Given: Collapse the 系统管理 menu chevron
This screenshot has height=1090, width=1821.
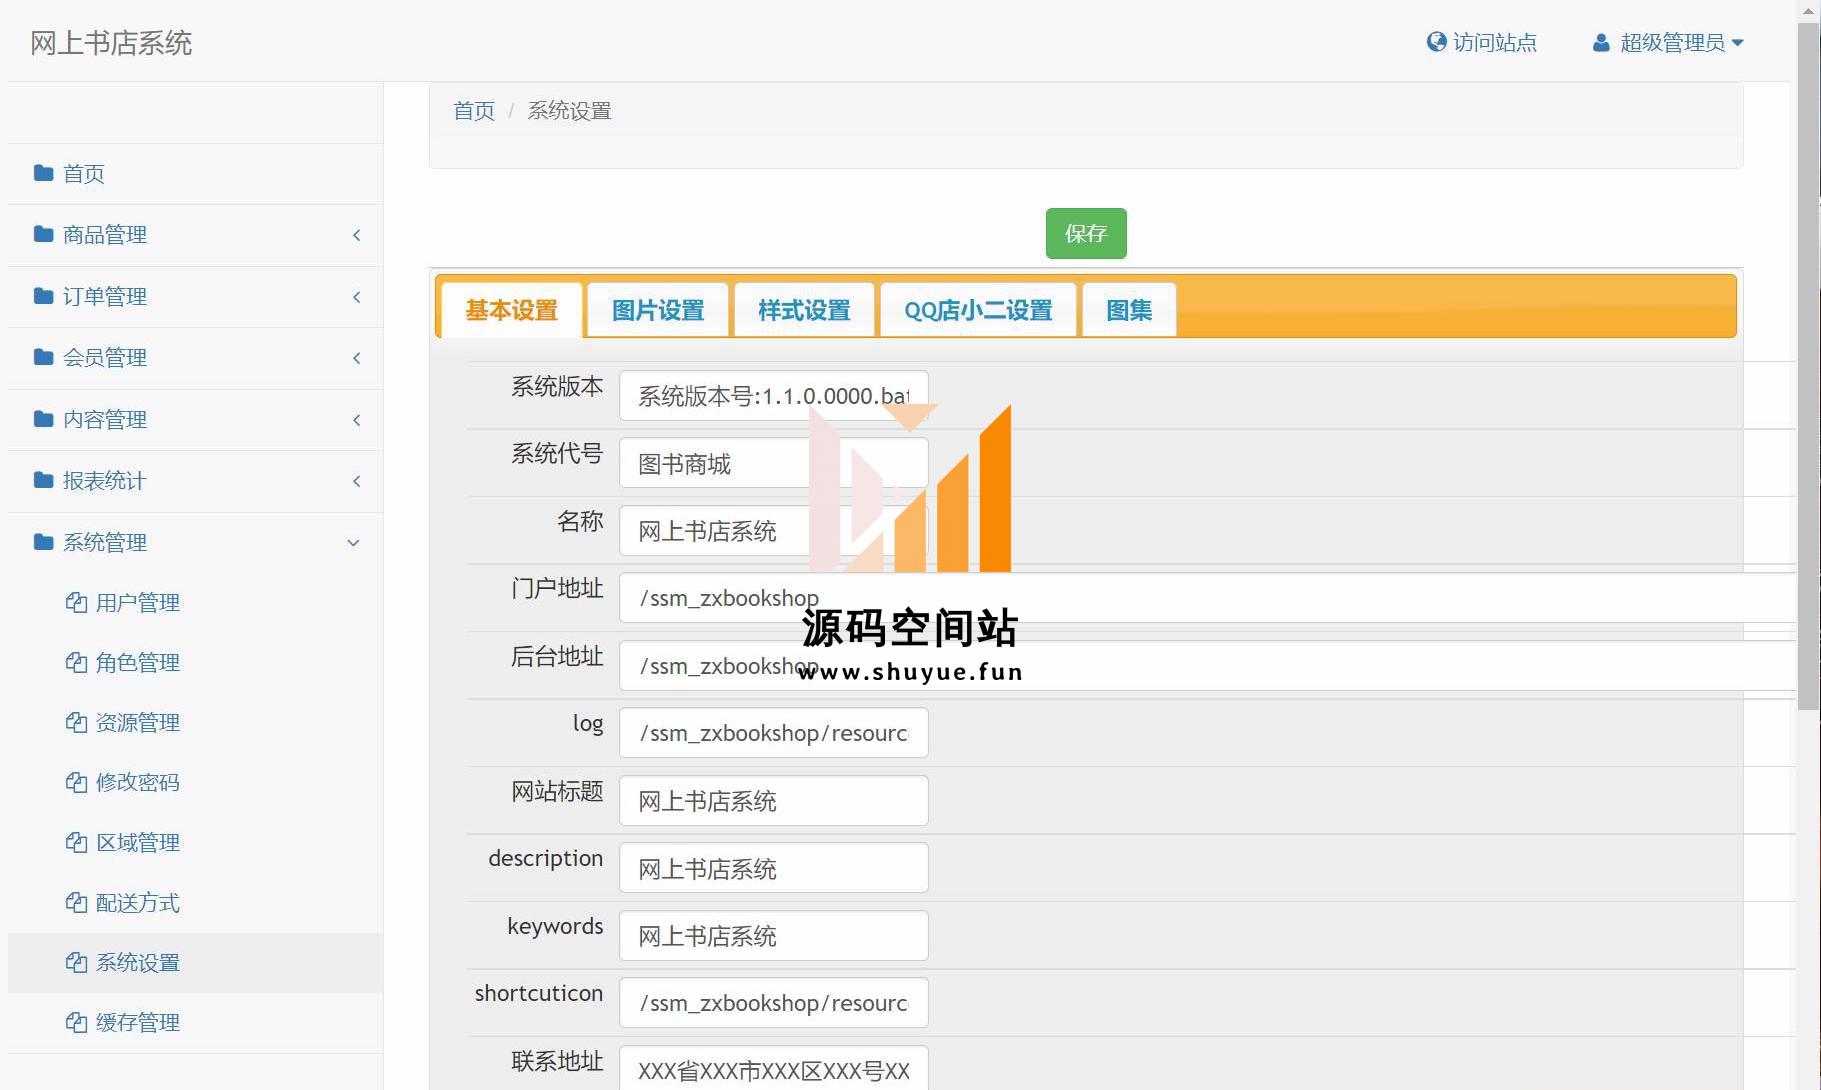Looking at the screenshot, I should click(x=353, y=543).
